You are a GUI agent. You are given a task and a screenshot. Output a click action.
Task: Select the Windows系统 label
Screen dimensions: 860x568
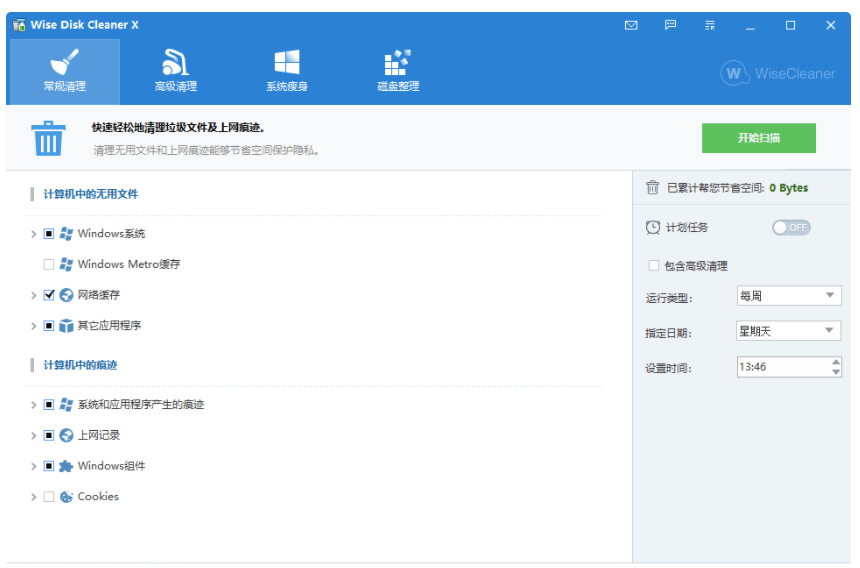coord(111,234)
